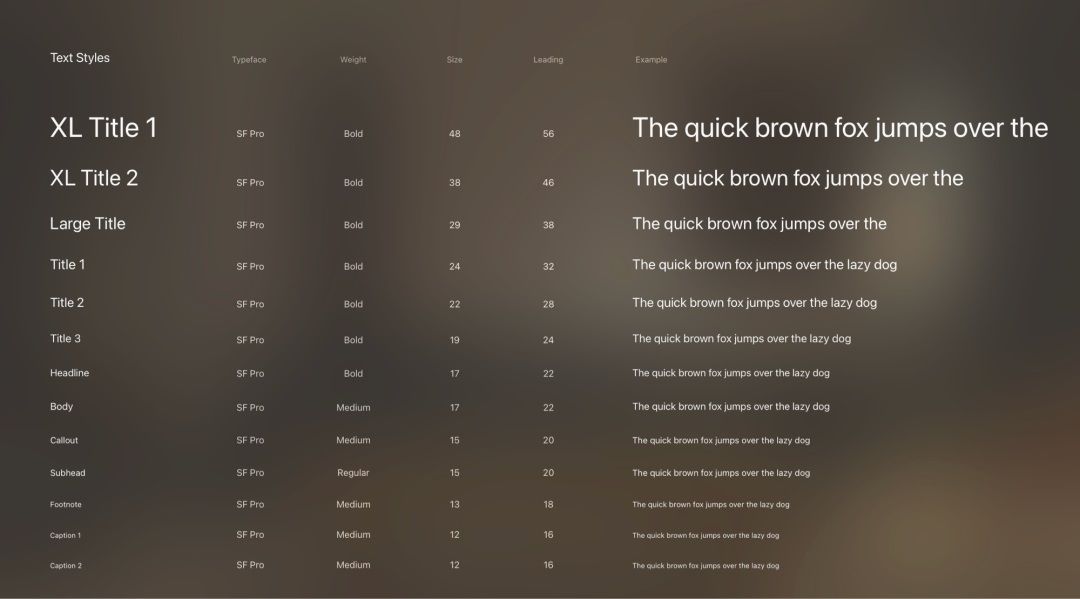This screenshot has height=599, width=1080.
Task: Select the 'Large Title' style name
Action: [87, 224]
